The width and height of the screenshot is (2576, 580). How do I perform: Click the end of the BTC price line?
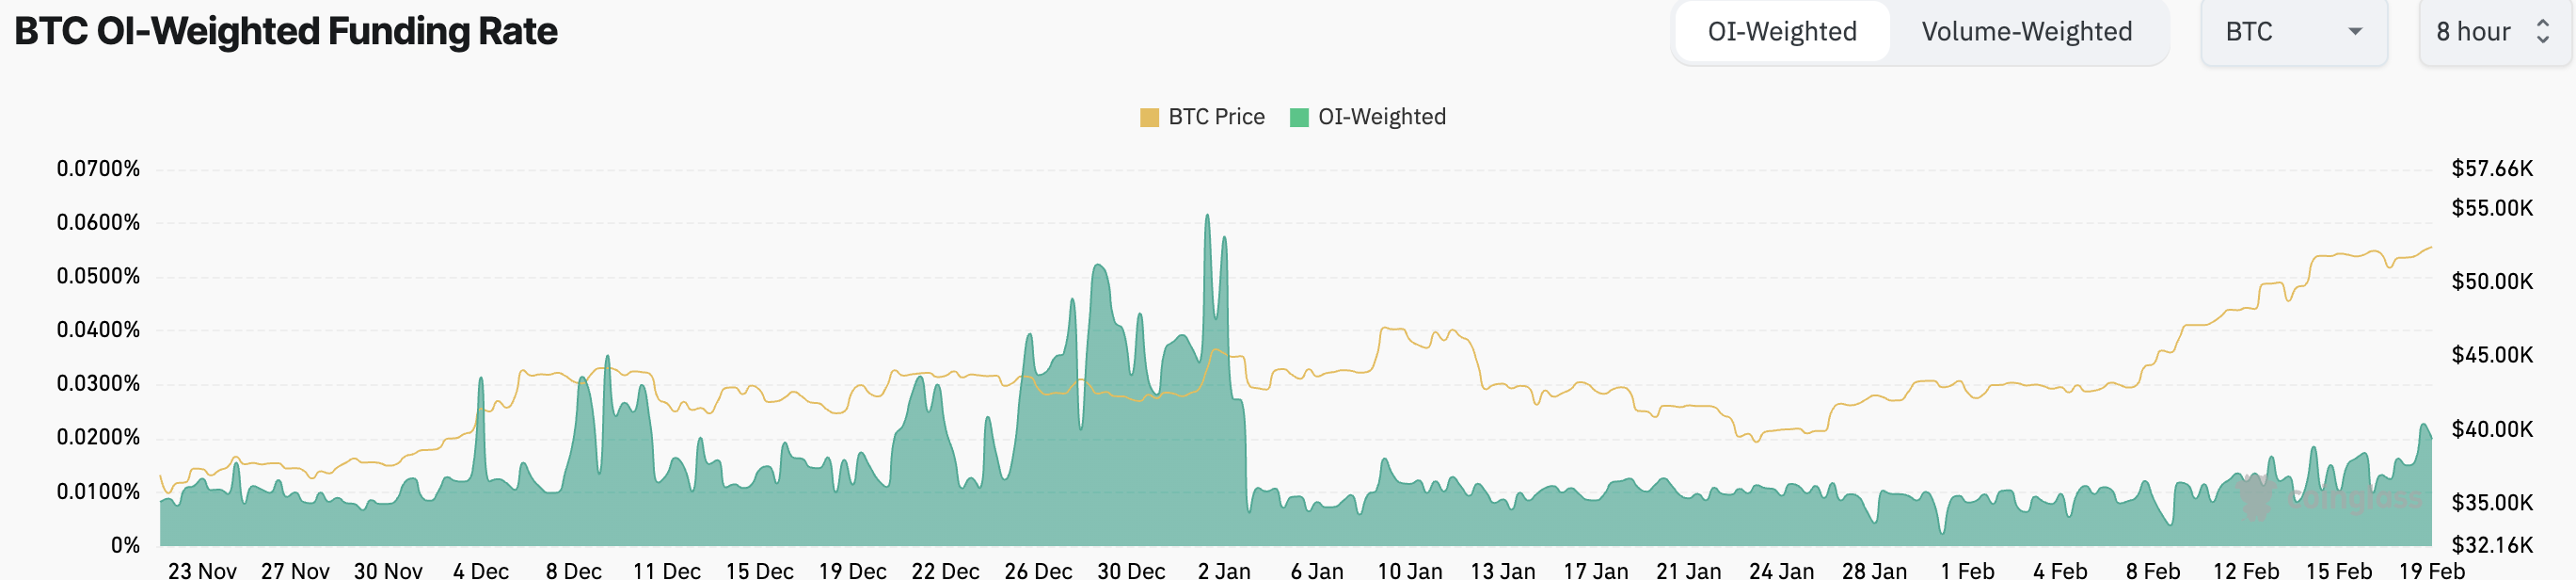pyautogui.click(x=2431, y=247)
